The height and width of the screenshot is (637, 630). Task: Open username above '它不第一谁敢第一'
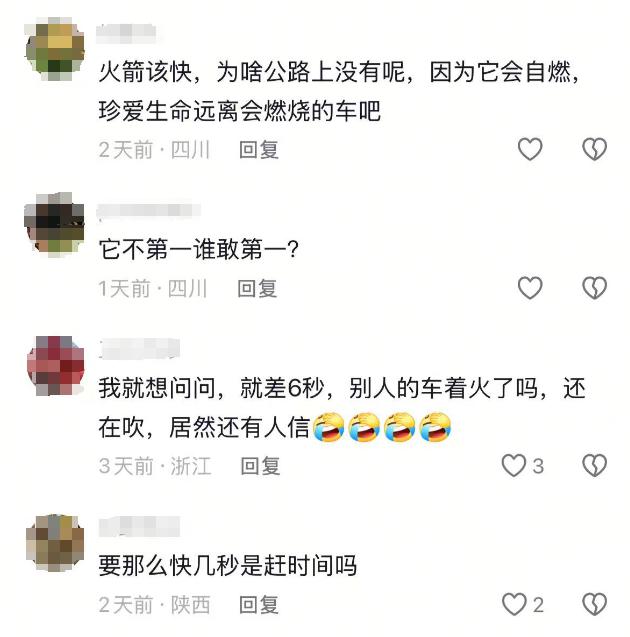[149, 211]
